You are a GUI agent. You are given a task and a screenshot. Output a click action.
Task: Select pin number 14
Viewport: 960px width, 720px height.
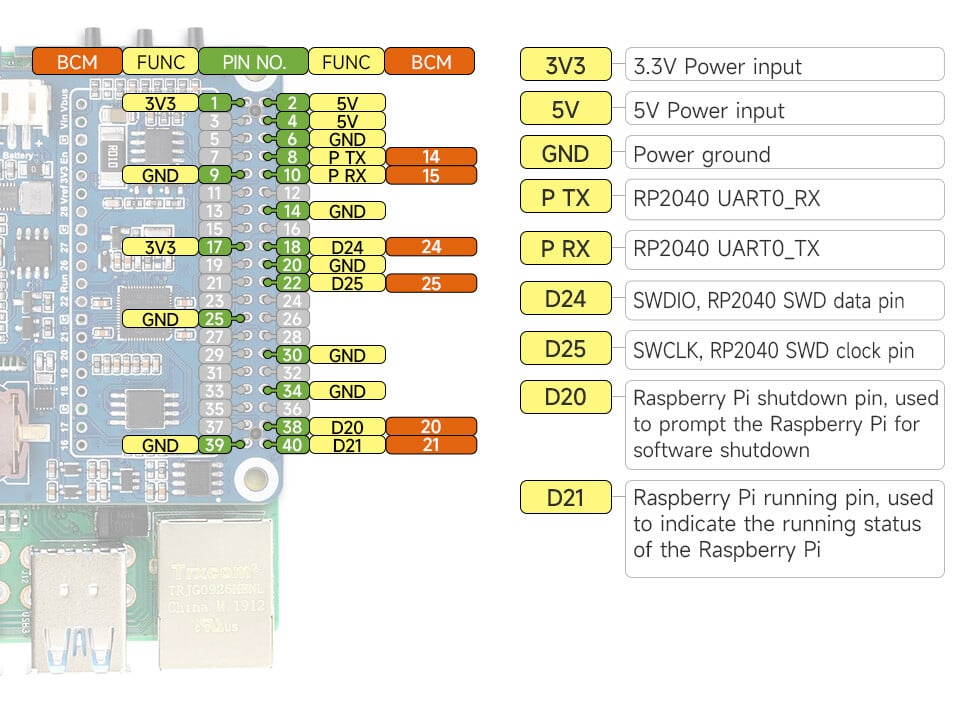click(x=293, y=211)
